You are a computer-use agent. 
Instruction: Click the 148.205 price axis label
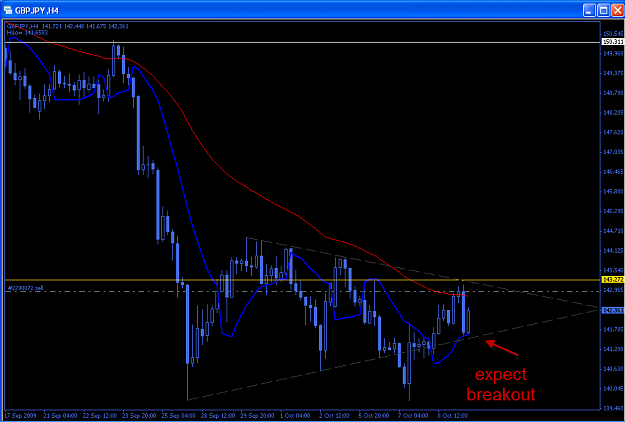tap(613, 112)
